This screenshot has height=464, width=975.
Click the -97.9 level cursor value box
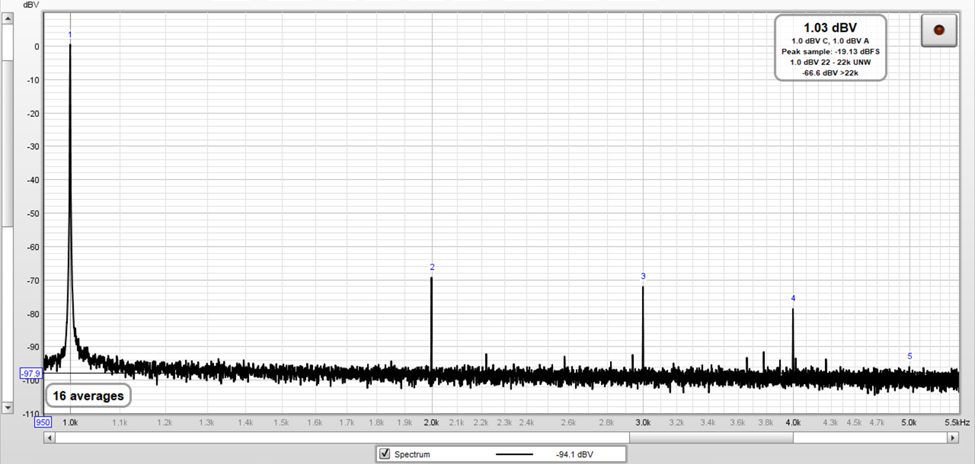tap(30, 373)
